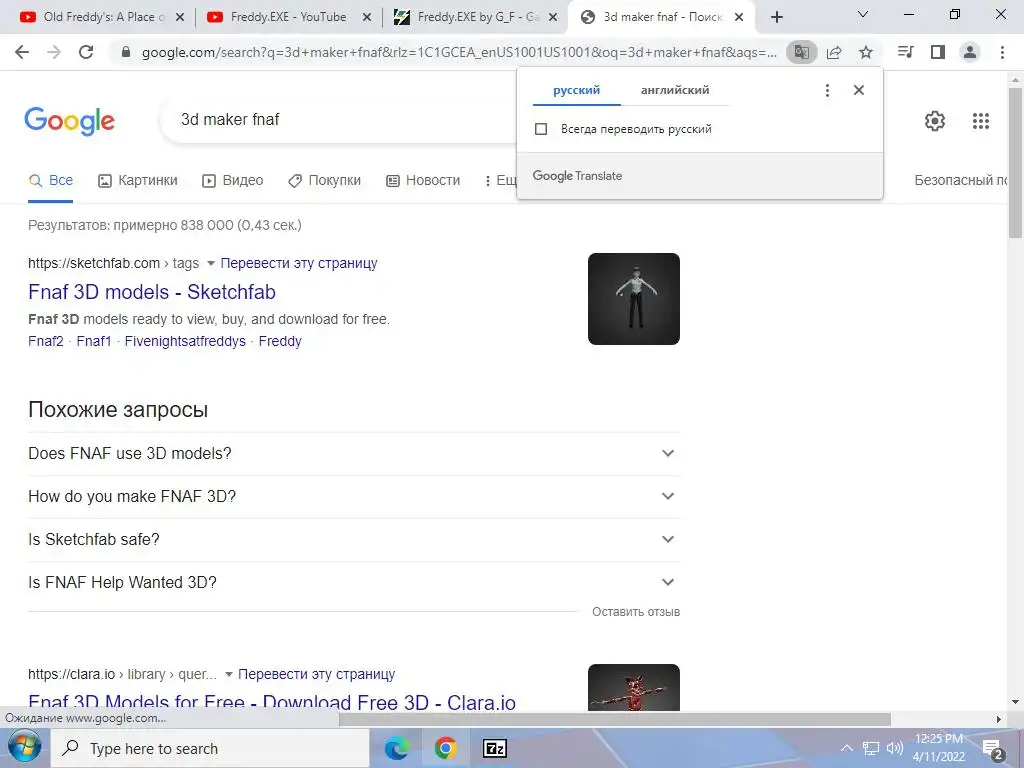Open dropdown arrow next to clara.io URL
This screenshot has width=1024, height=768.
(229, 674)
